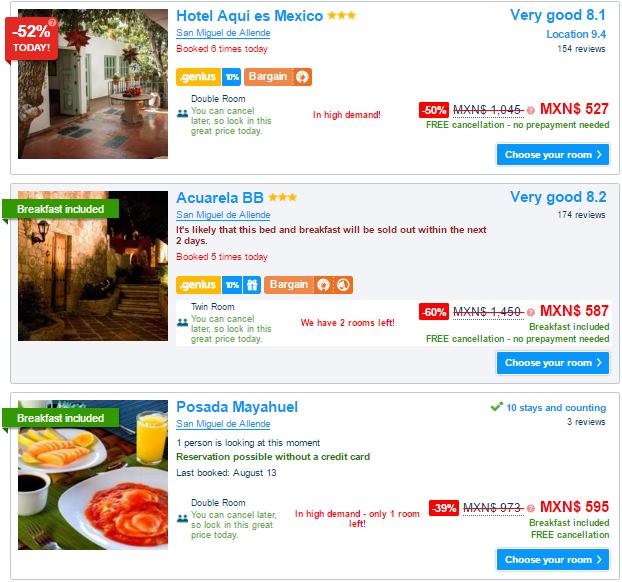Screen dimensions: 622x582
Task: Choose your room for Posada Mayahuel
Action: coord(553,560)
